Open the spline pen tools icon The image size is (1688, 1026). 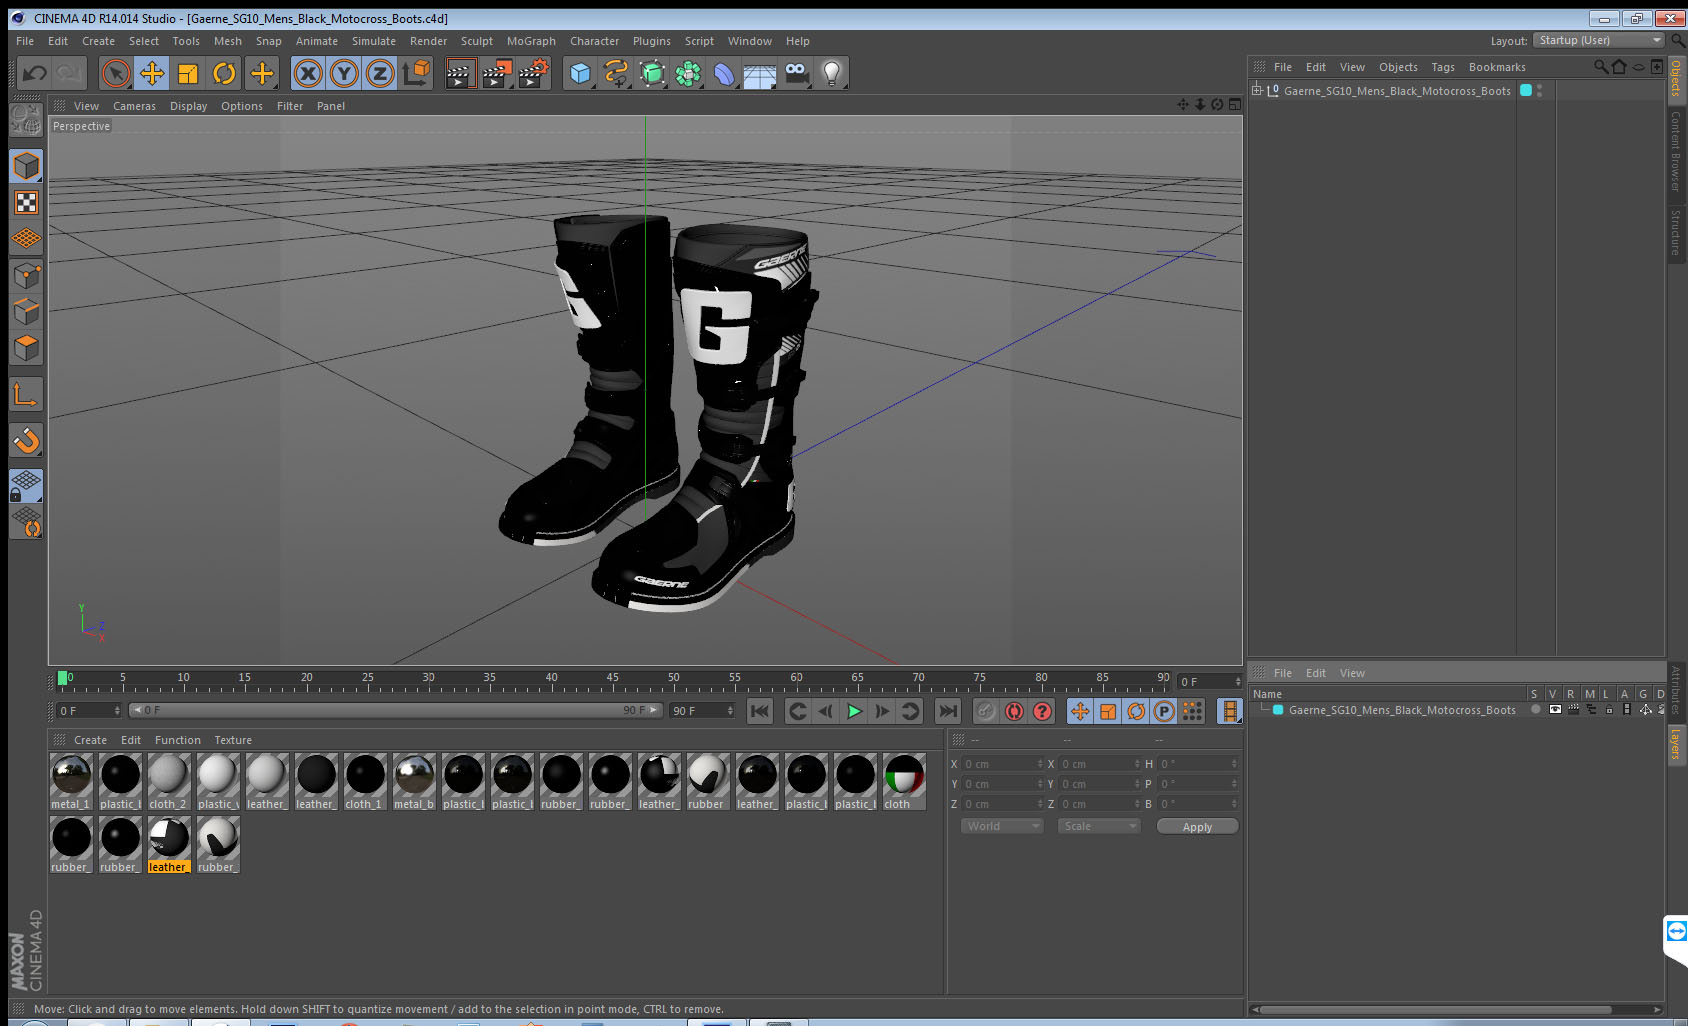click(616, 73)
